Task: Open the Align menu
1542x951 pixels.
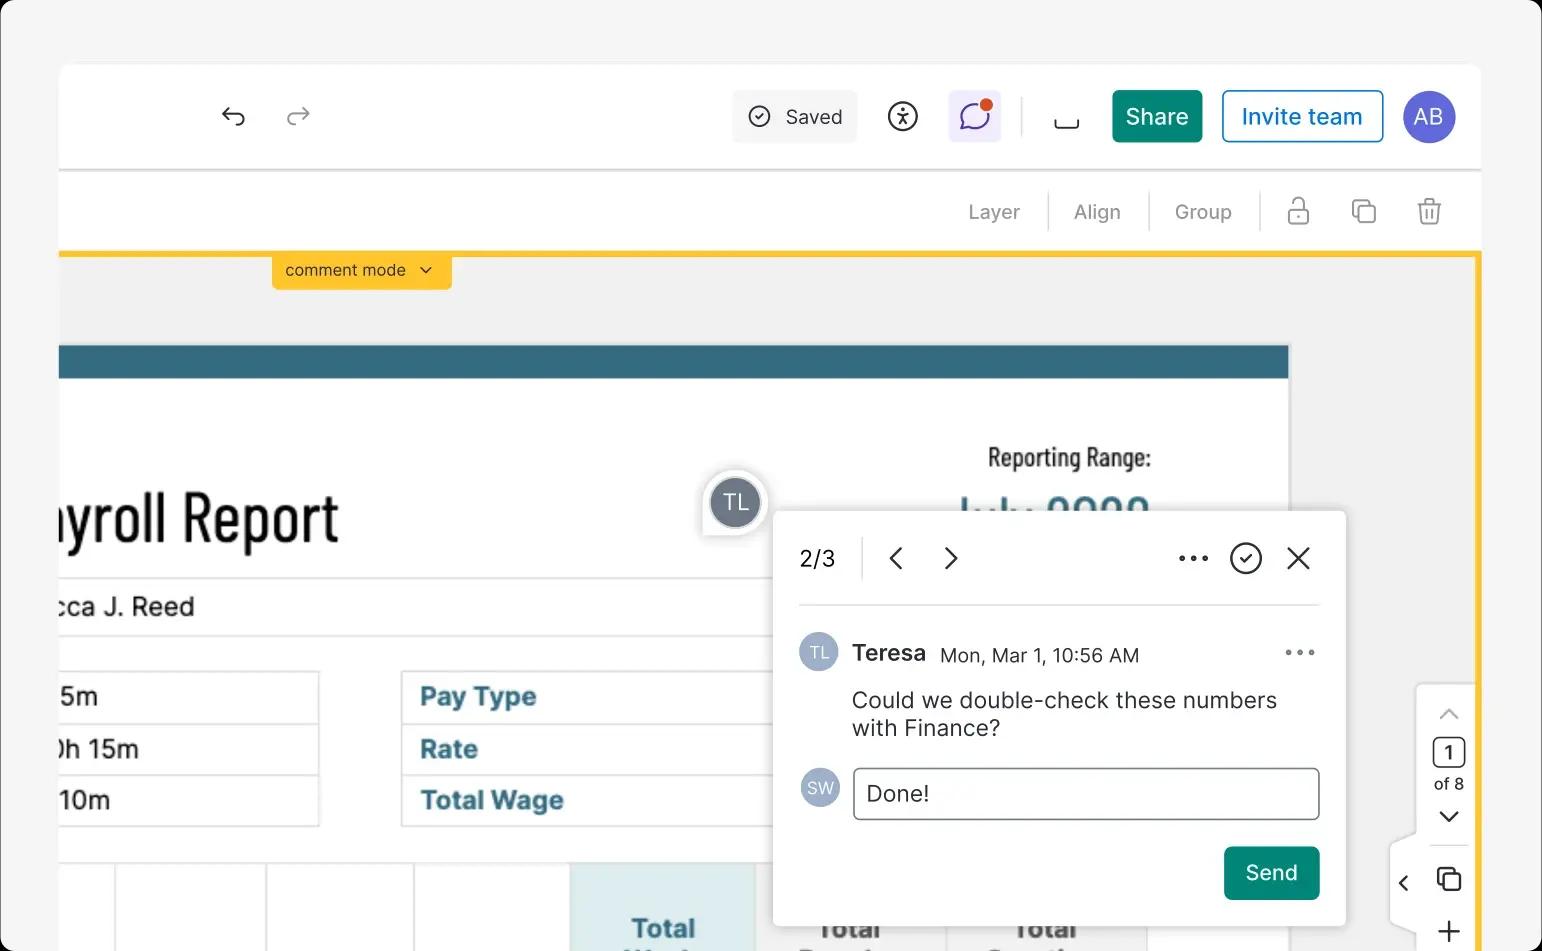Action: coord(1097,212)
